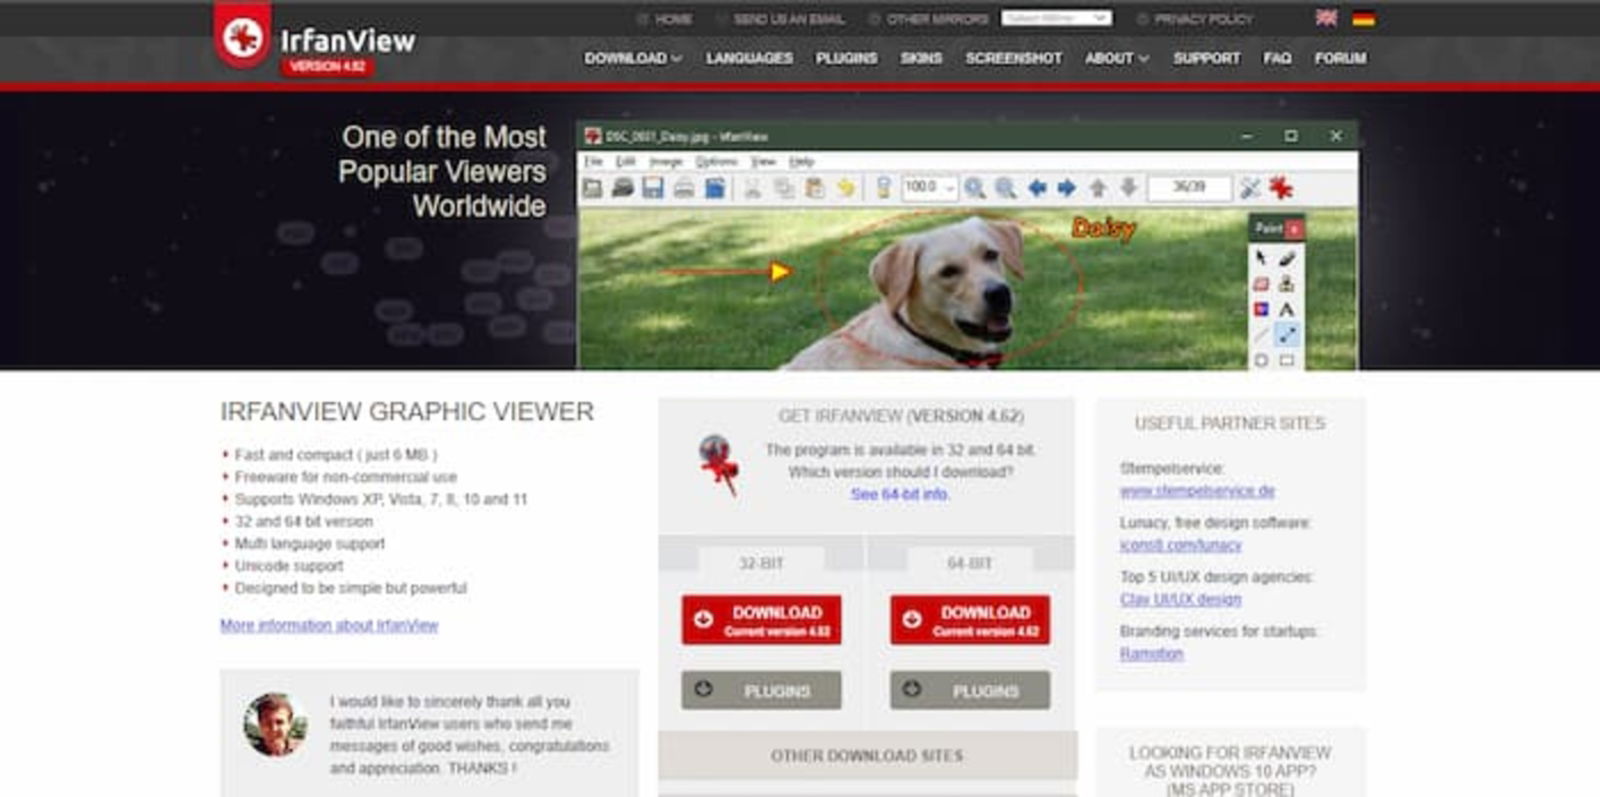Click the blue Next image arrow
This screenshot has width=1600, height=797.
[1067, 187]
